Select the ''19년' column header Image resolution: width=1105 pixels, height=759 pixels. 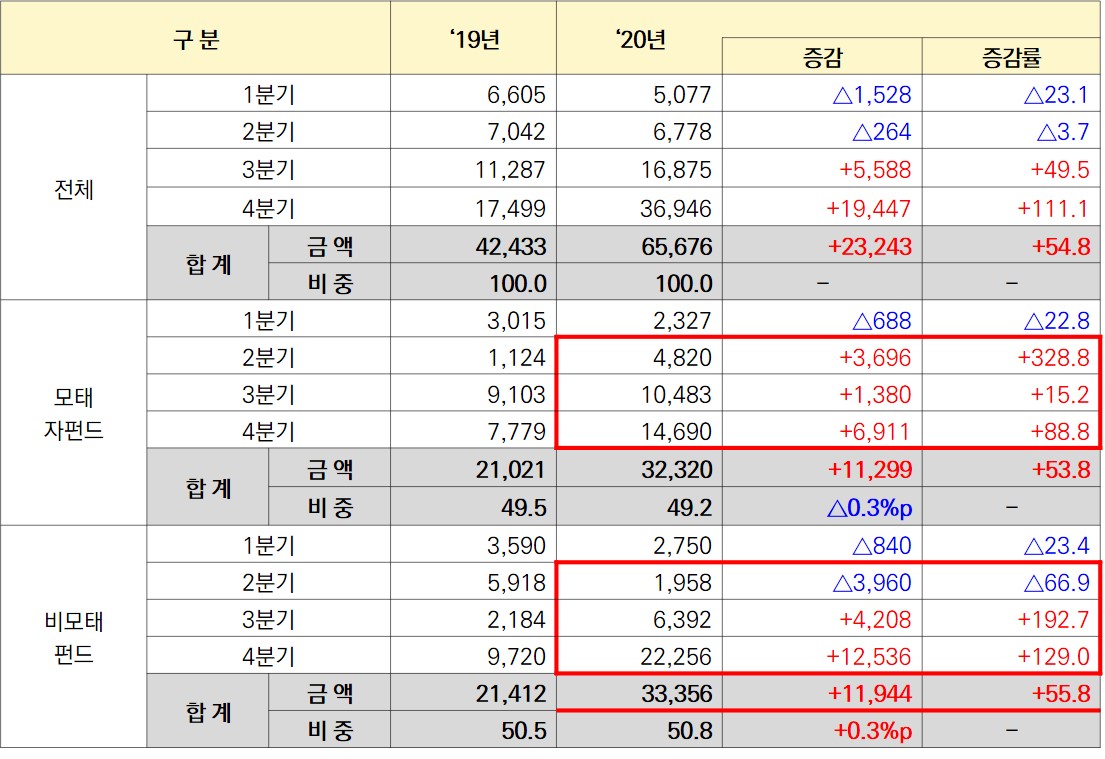(474, 40)
